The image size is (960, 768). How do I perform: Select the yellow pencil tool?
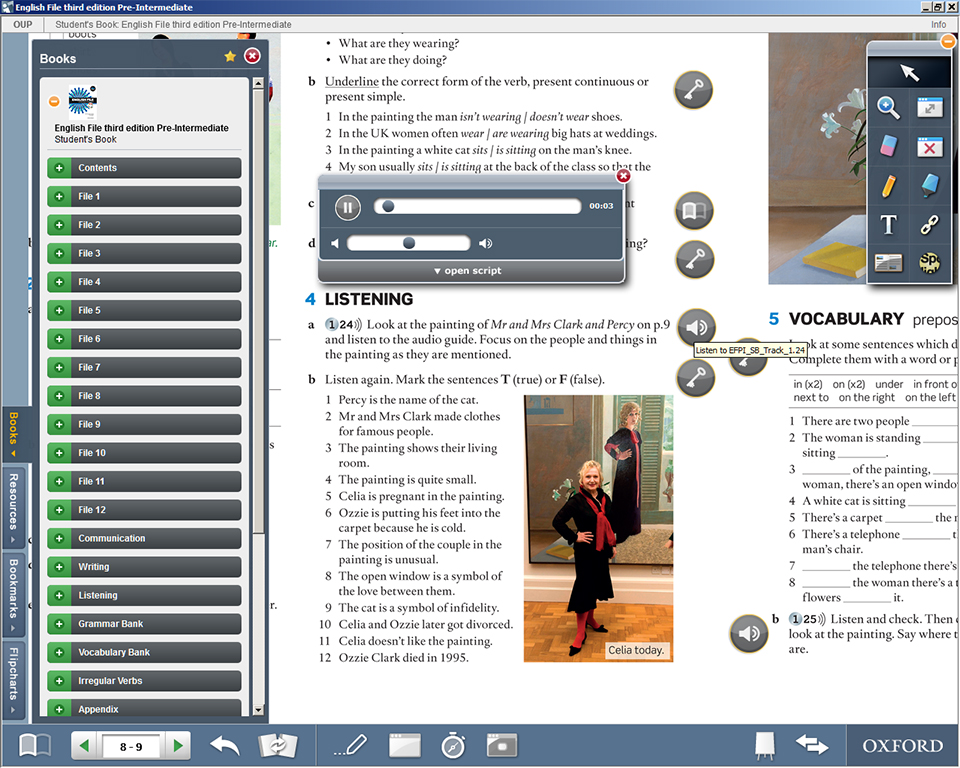point(888,186)
